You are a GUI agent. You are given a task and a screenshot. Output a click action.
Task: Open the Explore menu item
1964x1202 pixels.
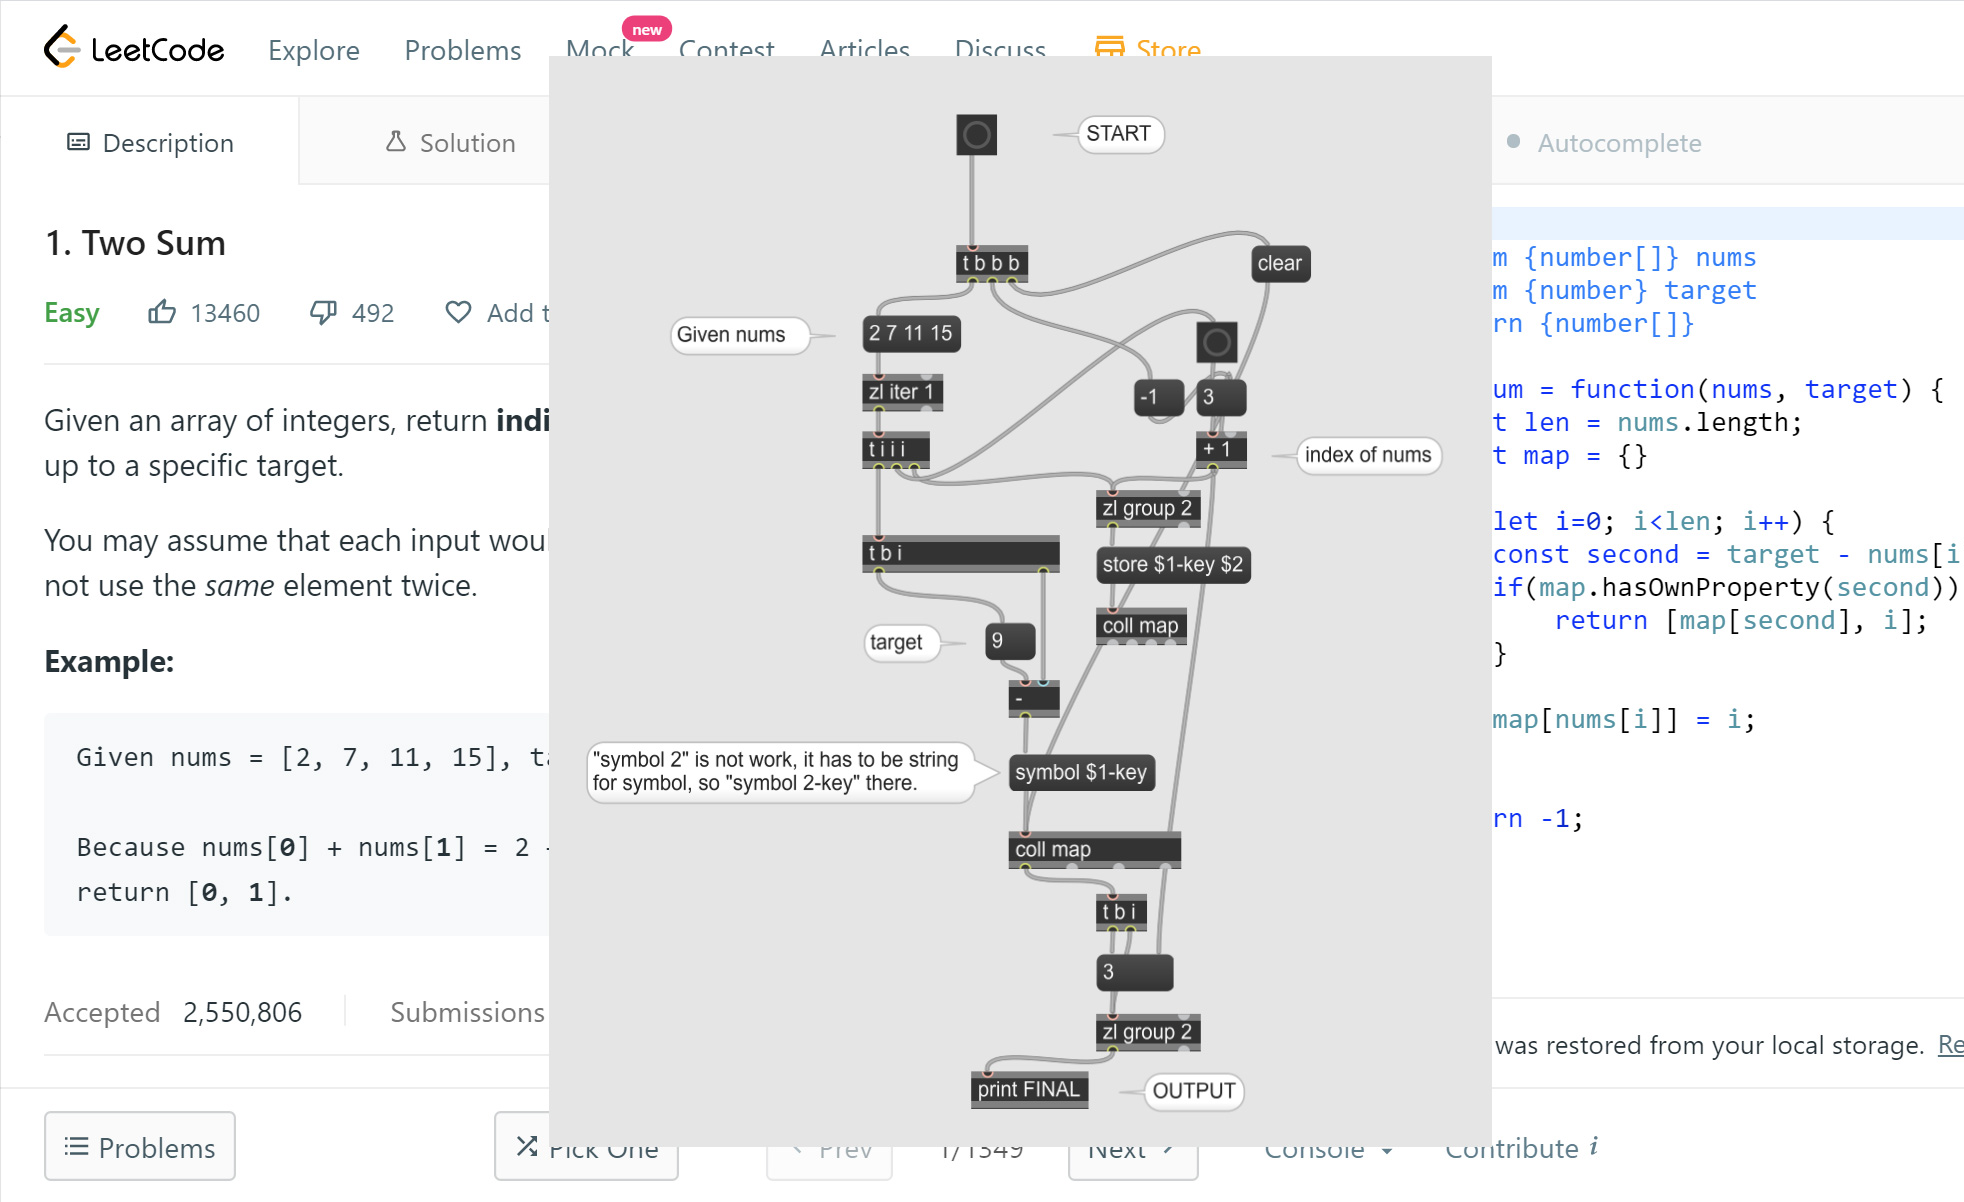pyautogui.click(x=314, y=50)
